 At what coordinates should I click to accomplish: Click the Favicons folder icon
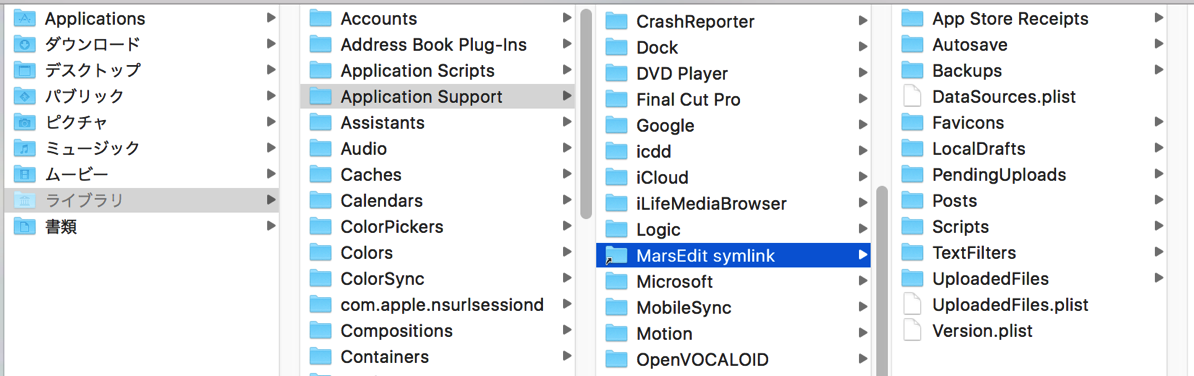(x=912, y=123)
